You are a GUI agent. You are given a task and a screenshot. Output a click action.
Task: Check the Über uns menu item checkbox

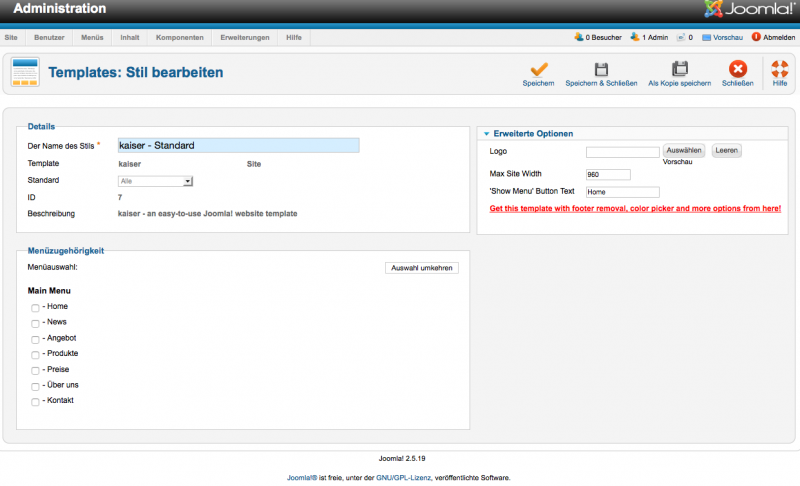pyautogui.click(x=35, y=386)
